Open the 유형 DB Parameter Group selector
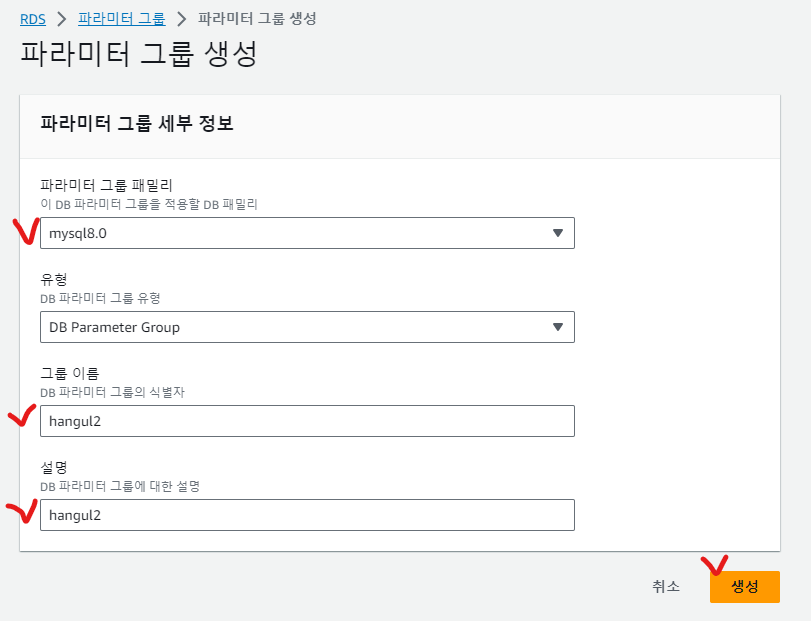 (300, 327)
